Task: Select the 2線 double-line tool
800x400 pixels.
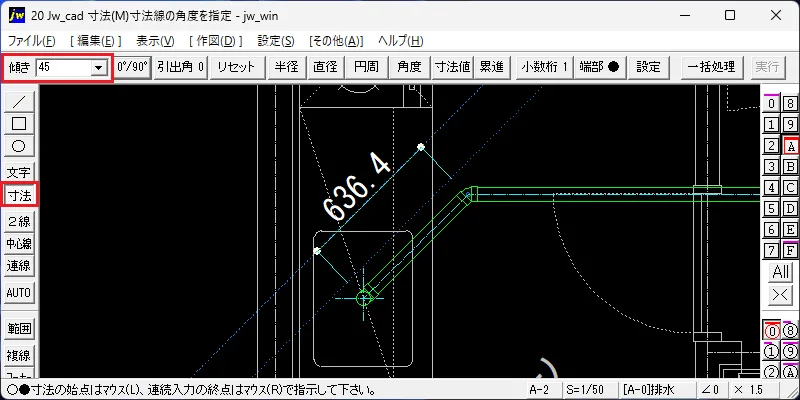Action: pos(19,221)
